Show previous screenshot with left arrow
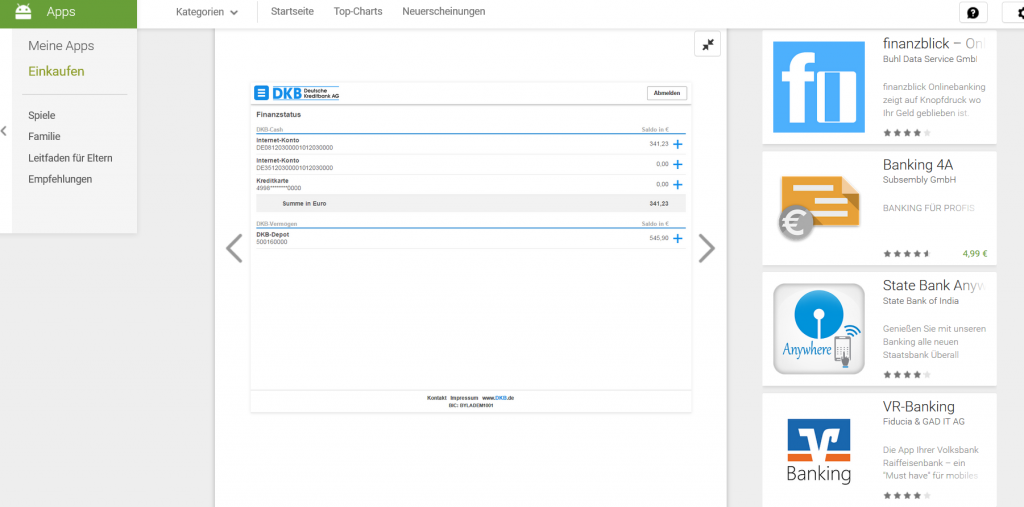The width and height of the screenshot is (1024, 507). pyautogui.click(x=234, y=248)
